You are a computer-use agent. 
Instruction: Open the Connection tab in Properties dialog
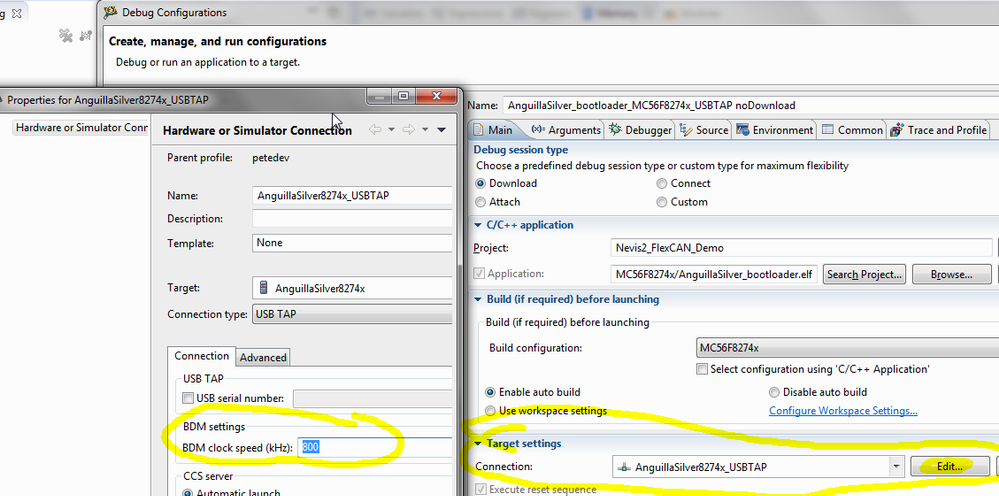[x=201, y=356]
